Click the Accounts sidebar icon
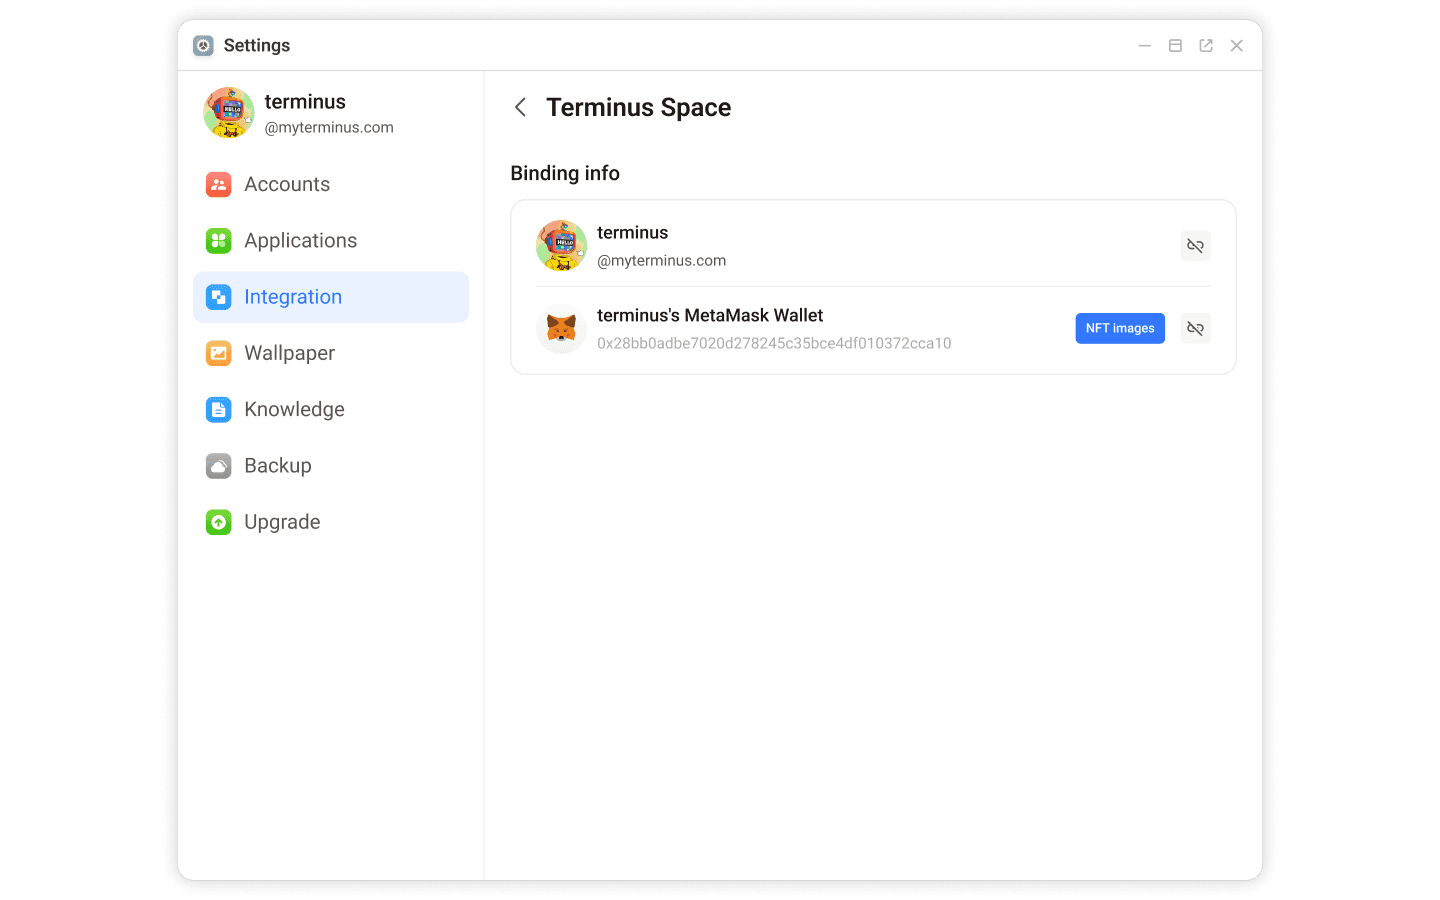This screenshot has height=900, width=1440. click(218, 184)
